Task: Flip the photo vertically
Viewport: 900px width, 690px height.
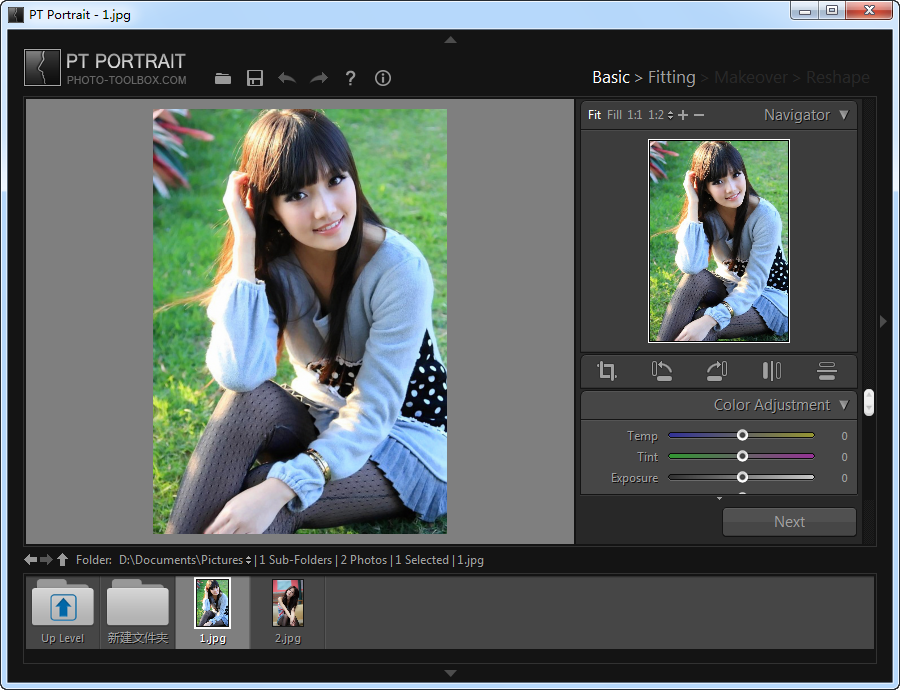Action: pos(826,371)
